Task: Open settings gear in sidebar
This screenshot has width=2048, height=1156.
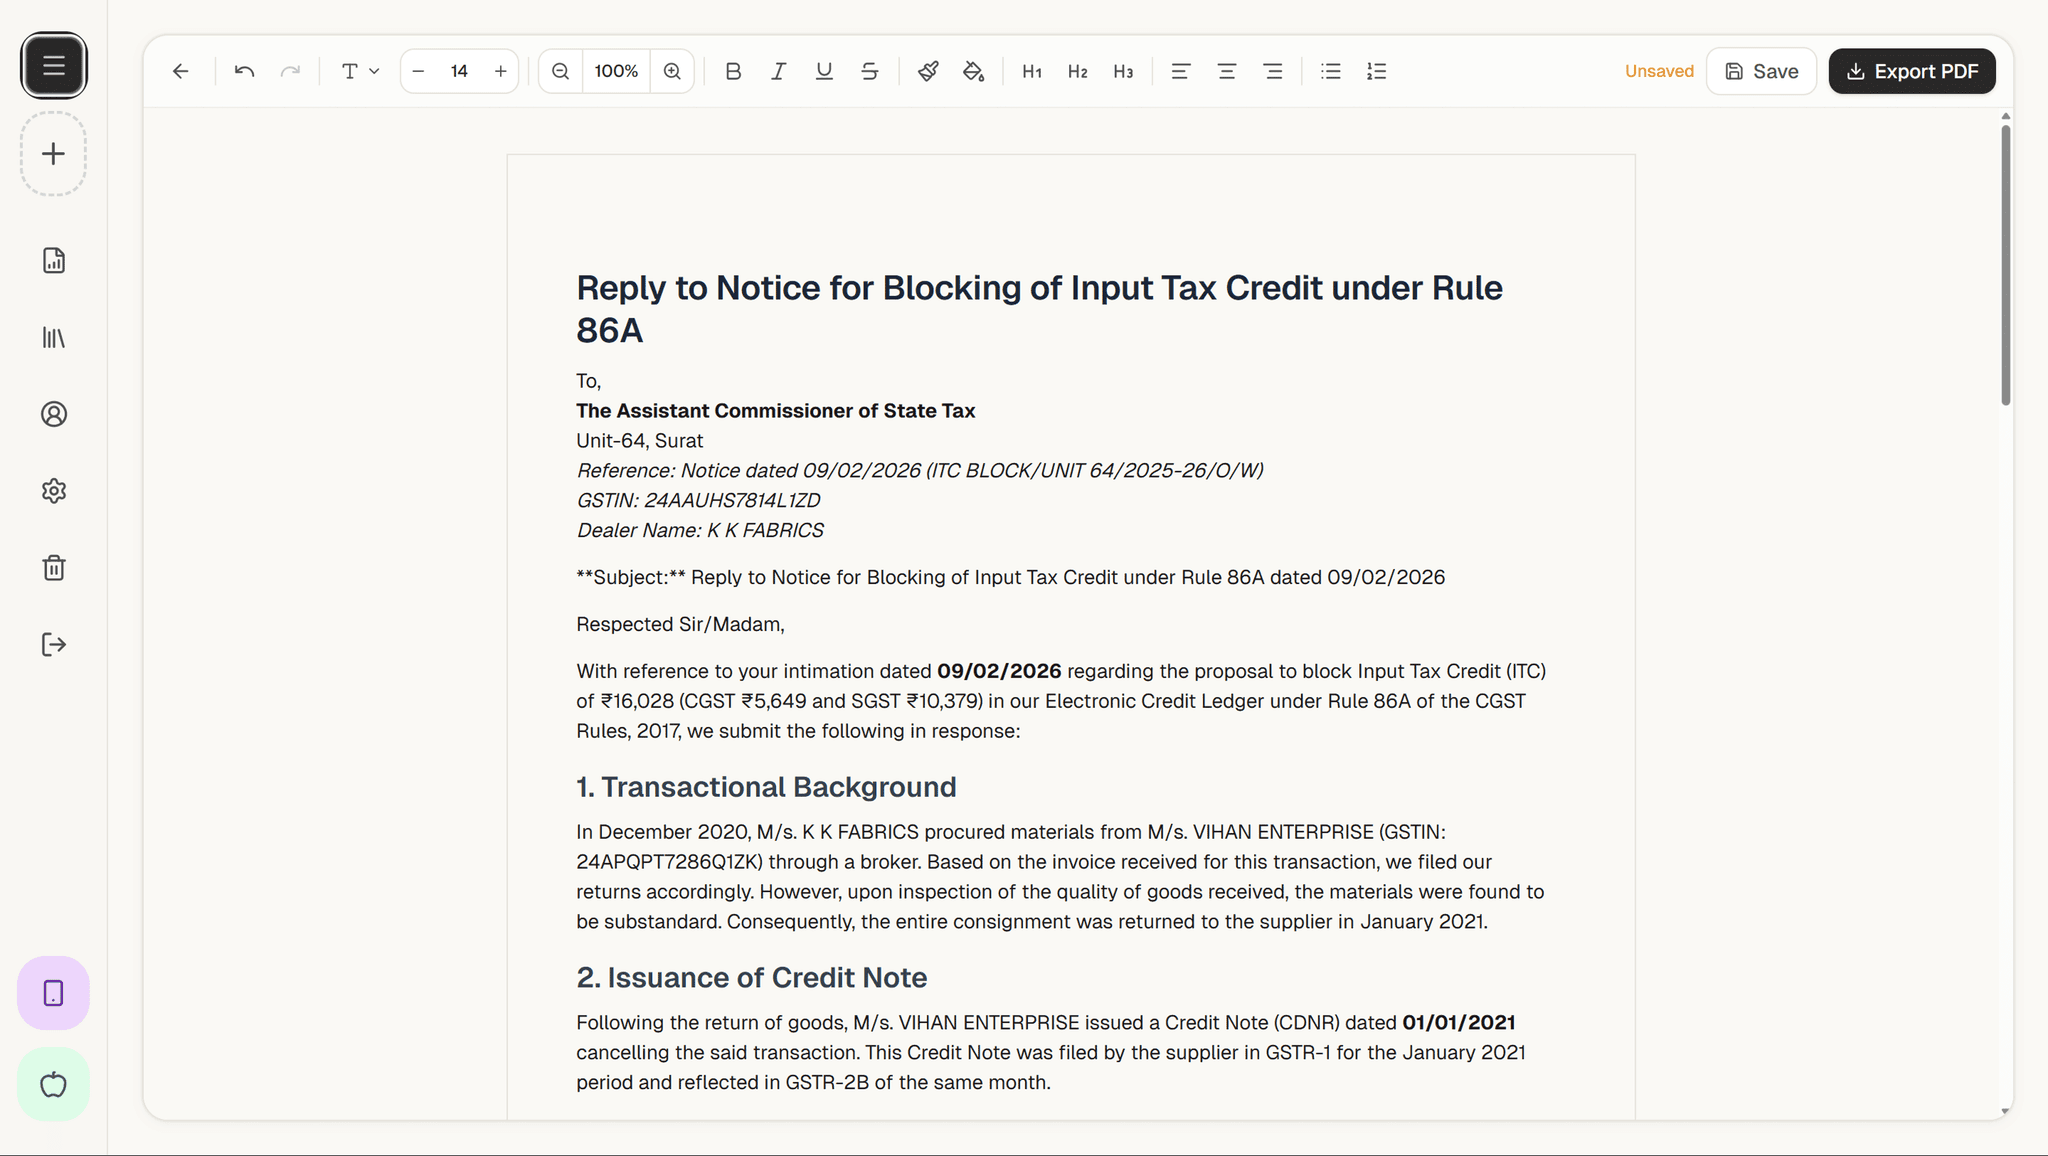Action: click(54, 491)
